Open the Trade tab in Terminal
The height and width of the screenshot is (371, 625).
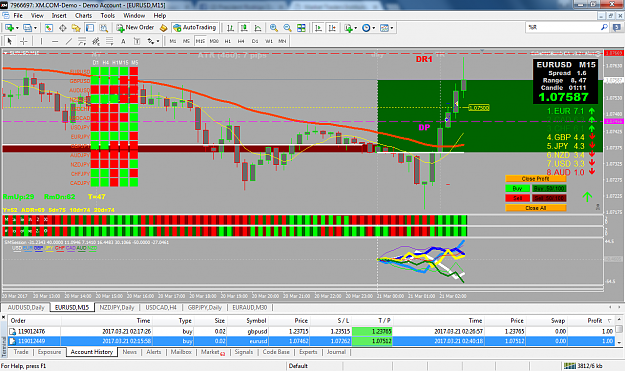click(x=21, y=352)
